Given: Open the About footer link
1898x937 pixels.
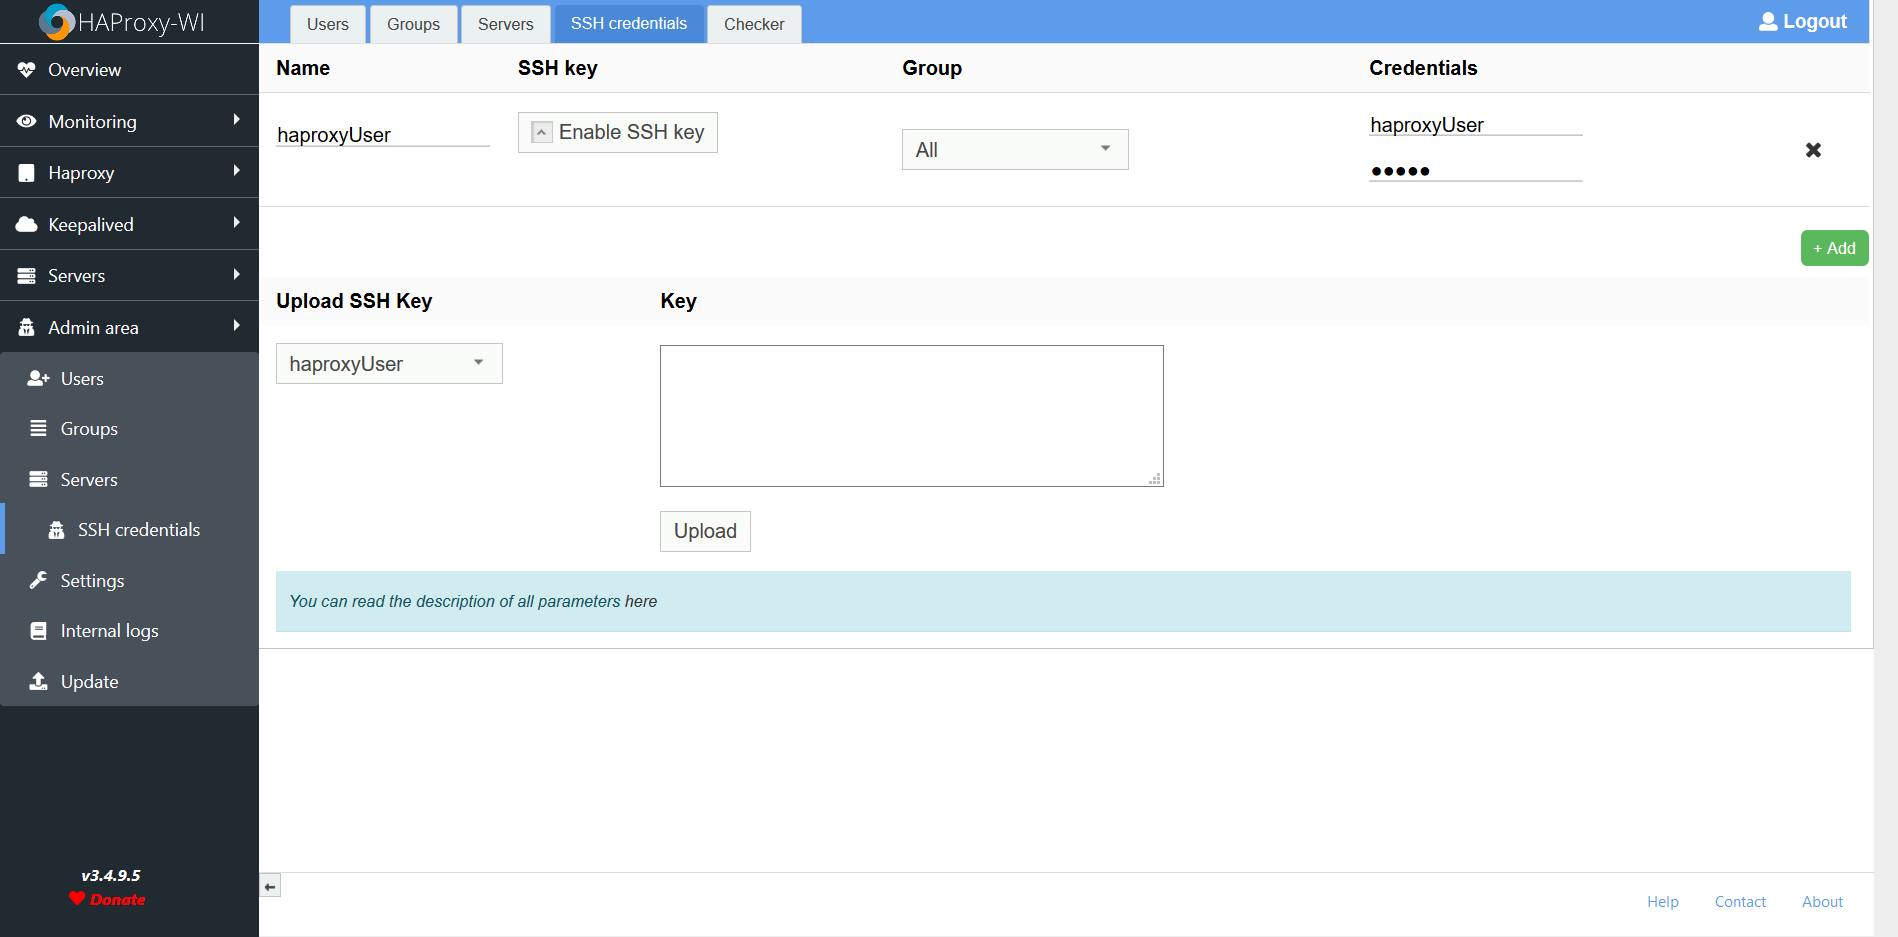Looking at the screenshot, I should point(1822,902).
